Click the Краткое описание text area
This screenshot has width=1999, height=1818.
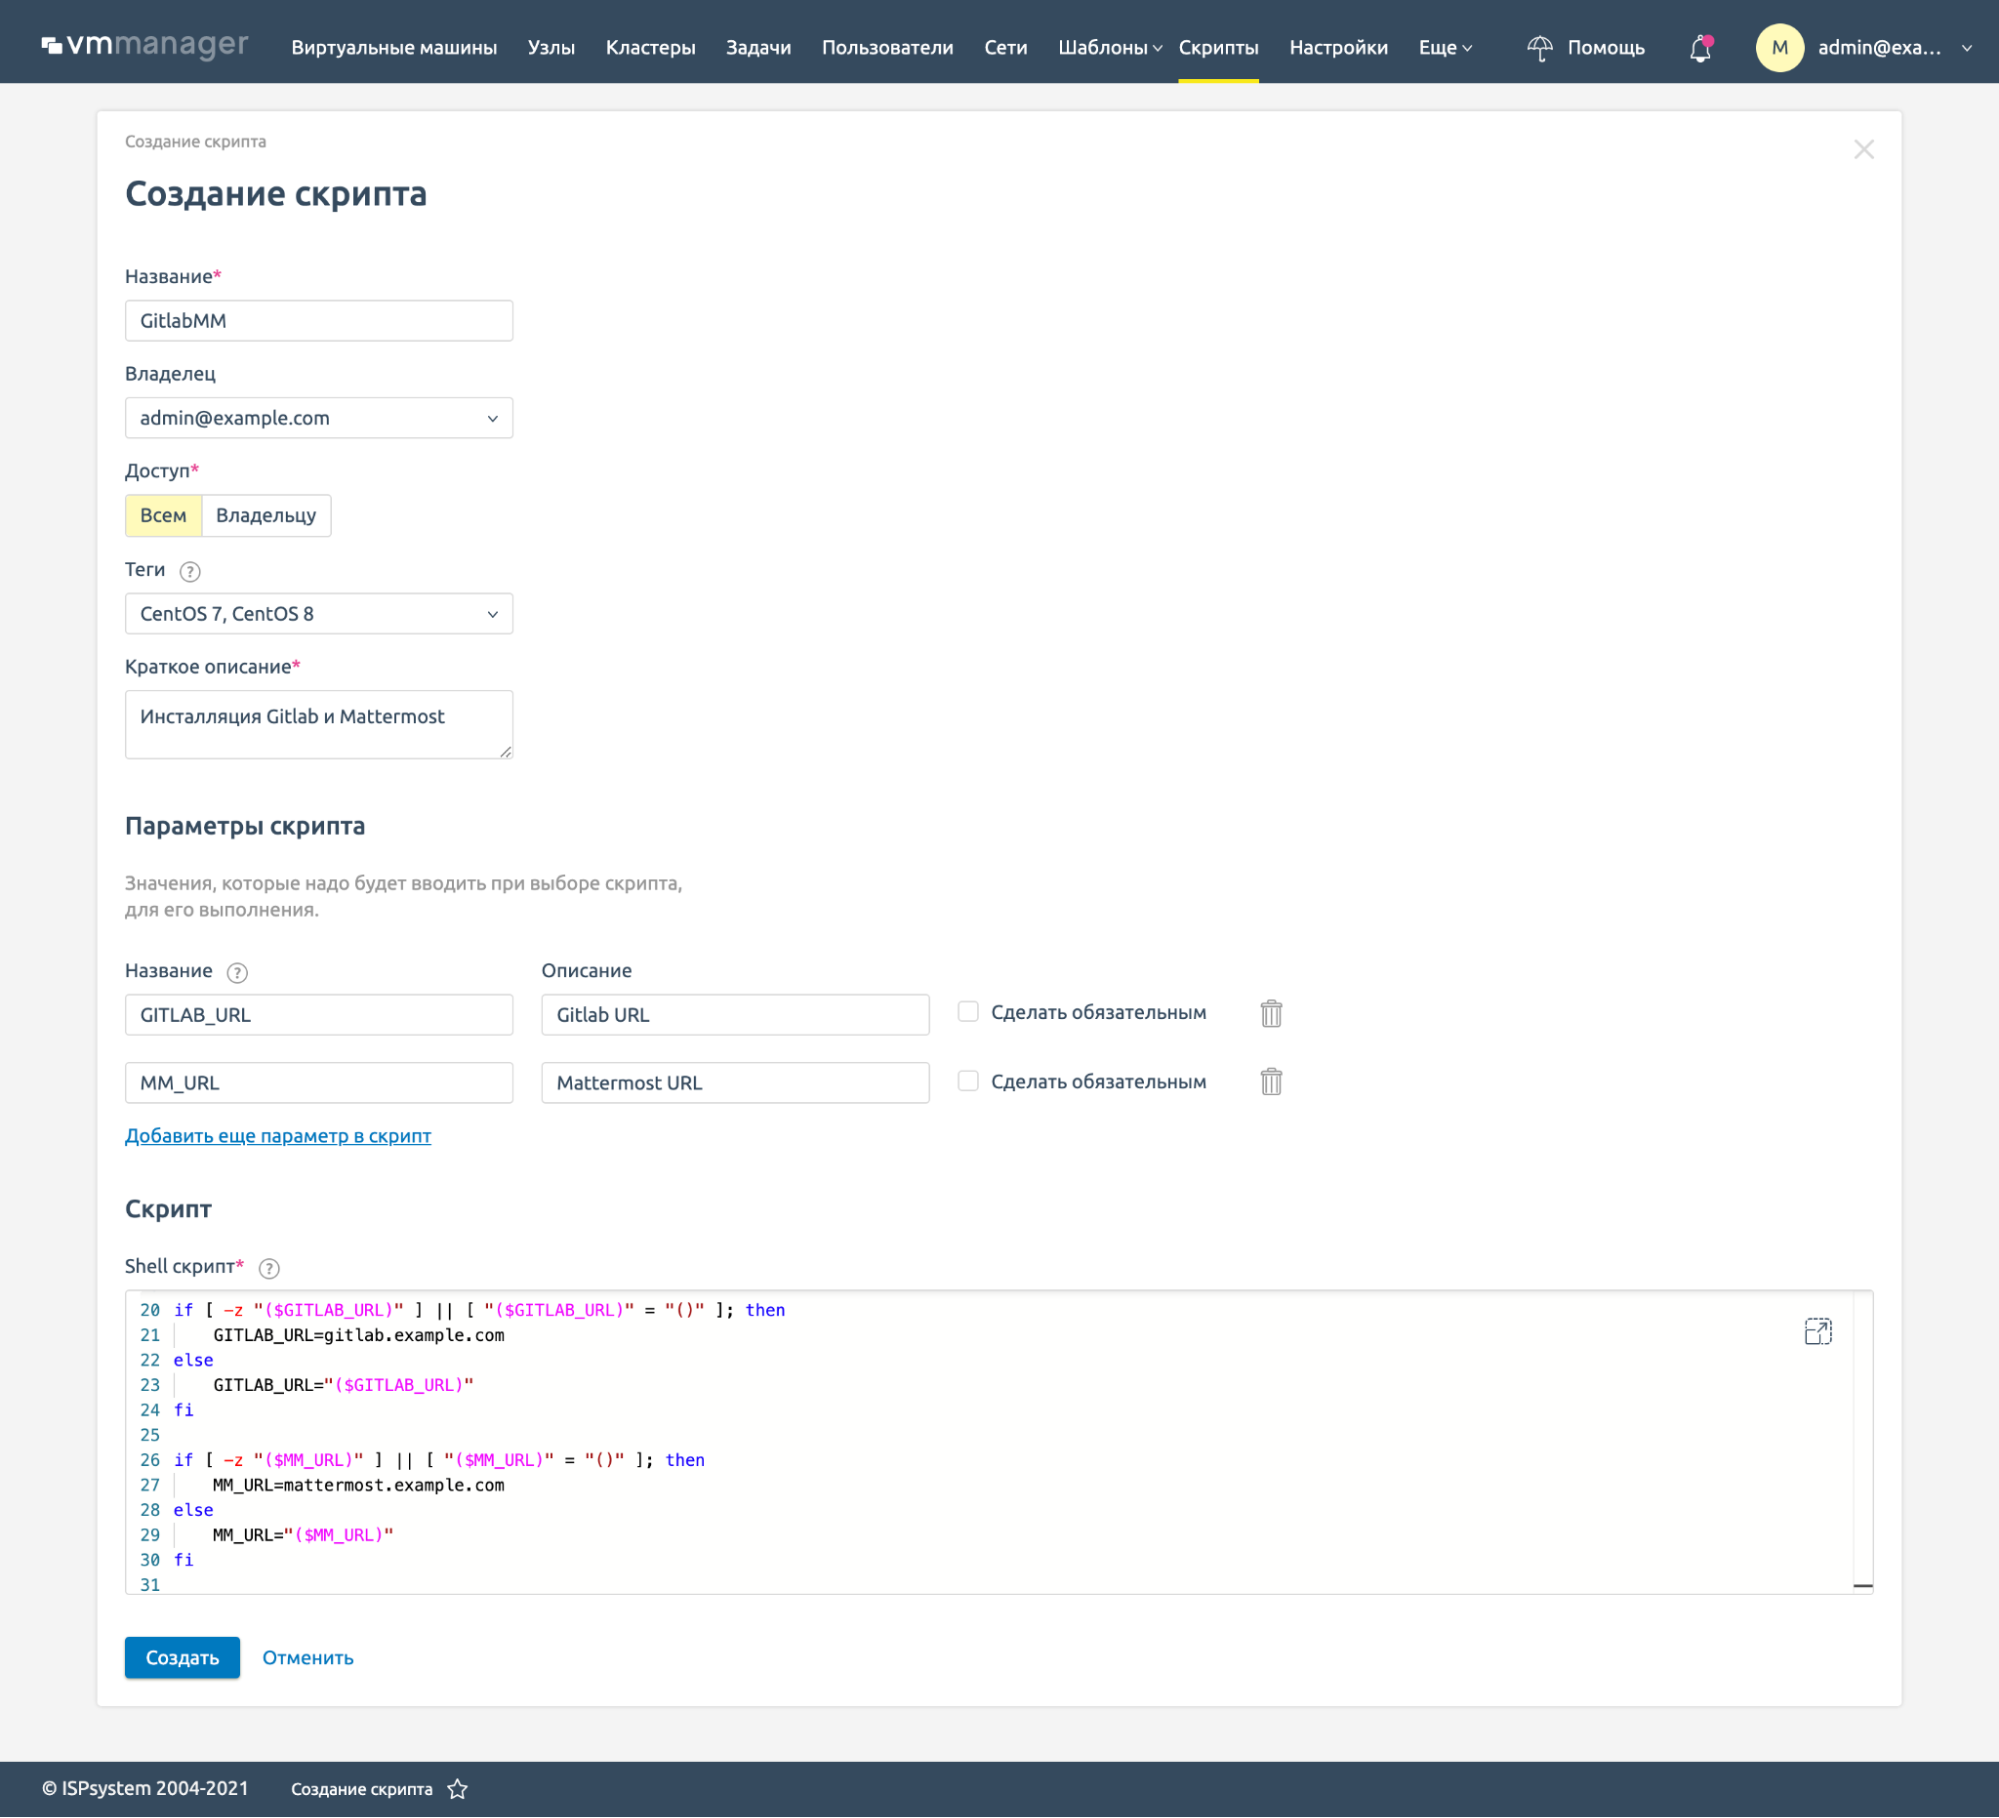(x=319, y=725)
